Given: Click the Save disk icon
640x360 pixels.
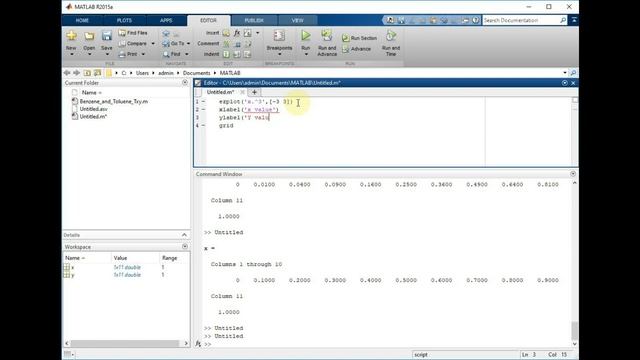Looking at the screenshot, I should [x=107, y=36].
